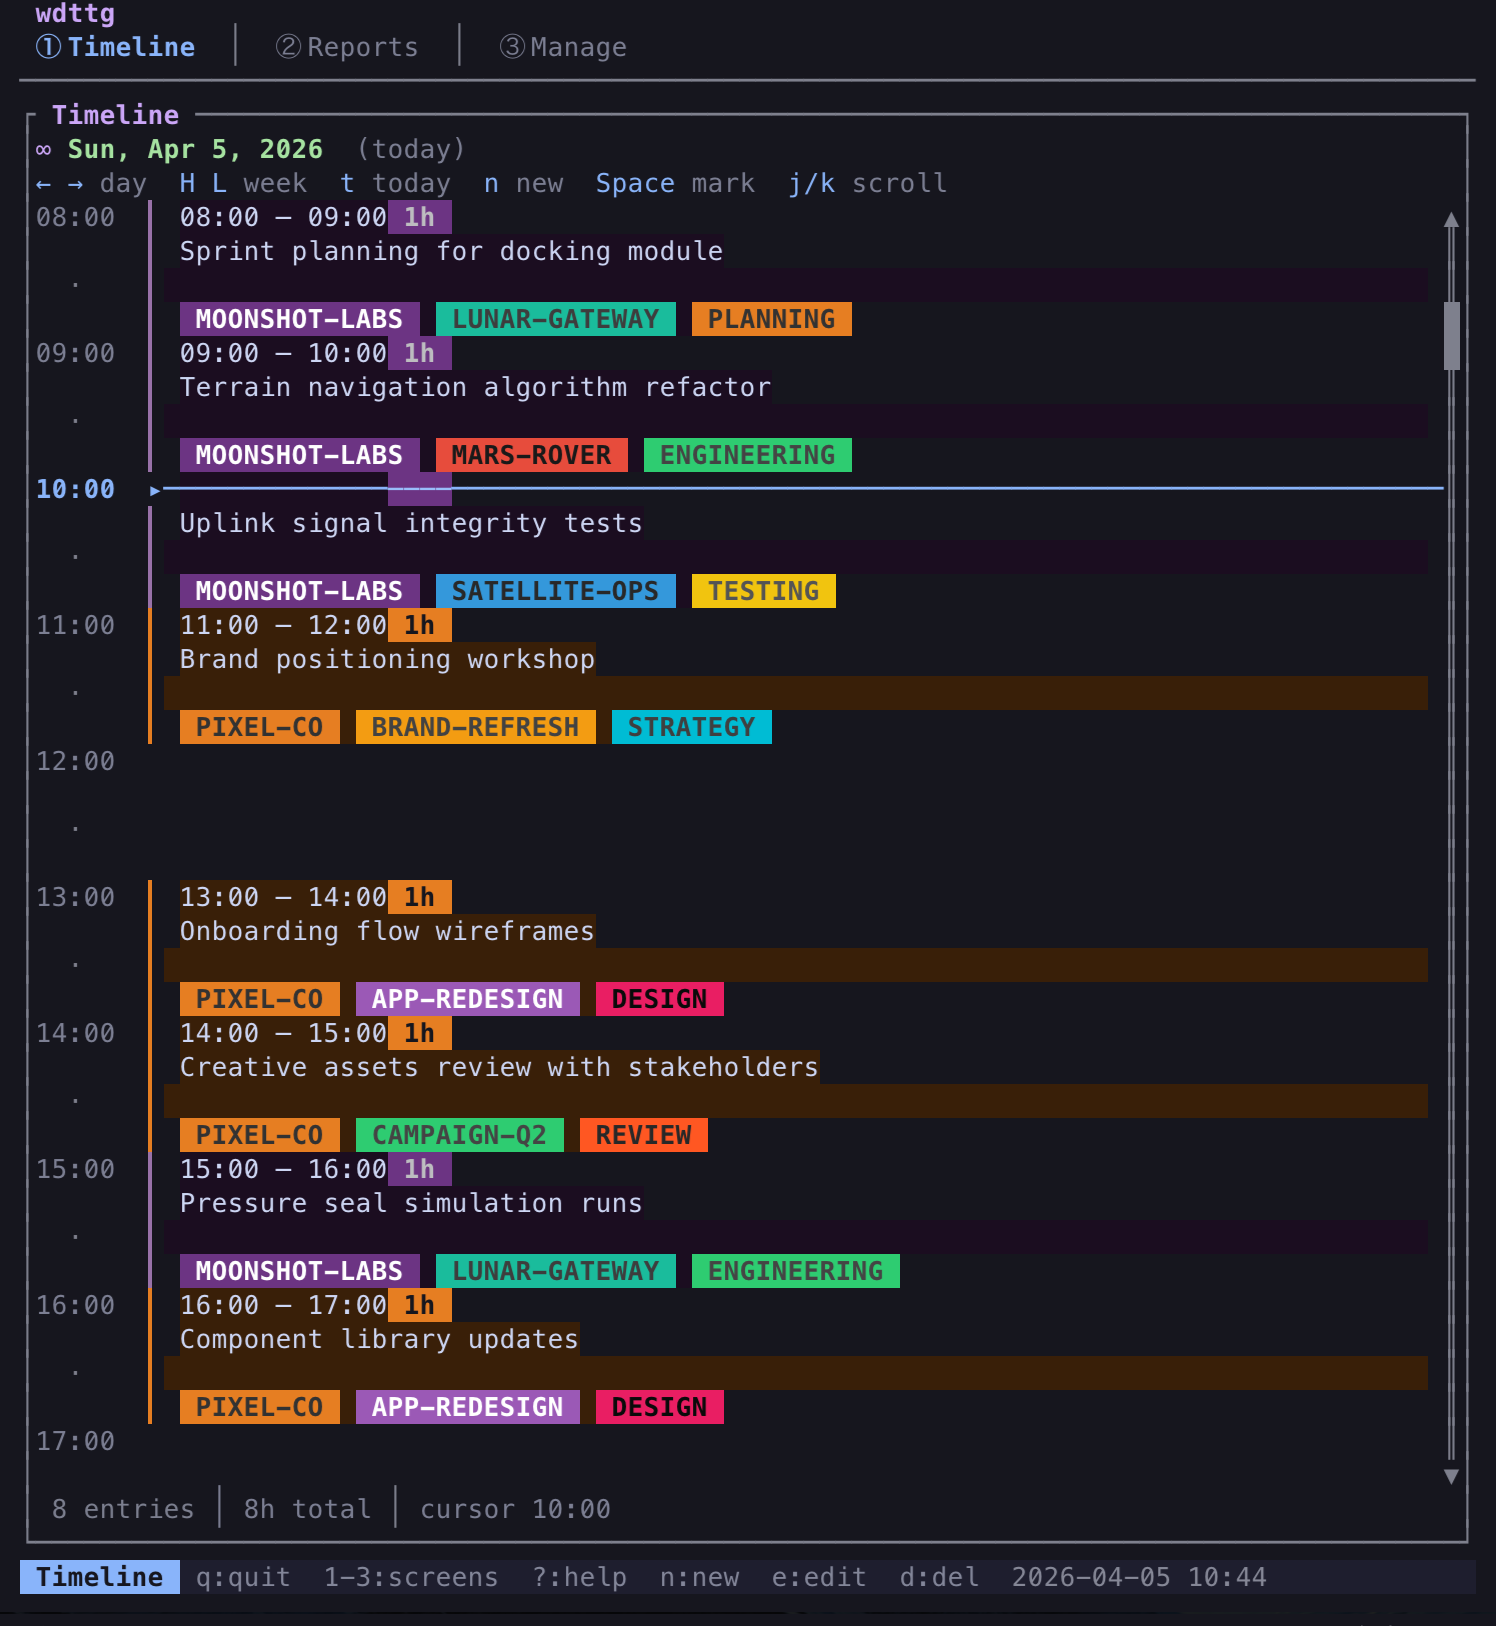Click the 13:00 – 14:00 time range
This screenshot has height=1626, width=1496.
[x=283, y=897]
